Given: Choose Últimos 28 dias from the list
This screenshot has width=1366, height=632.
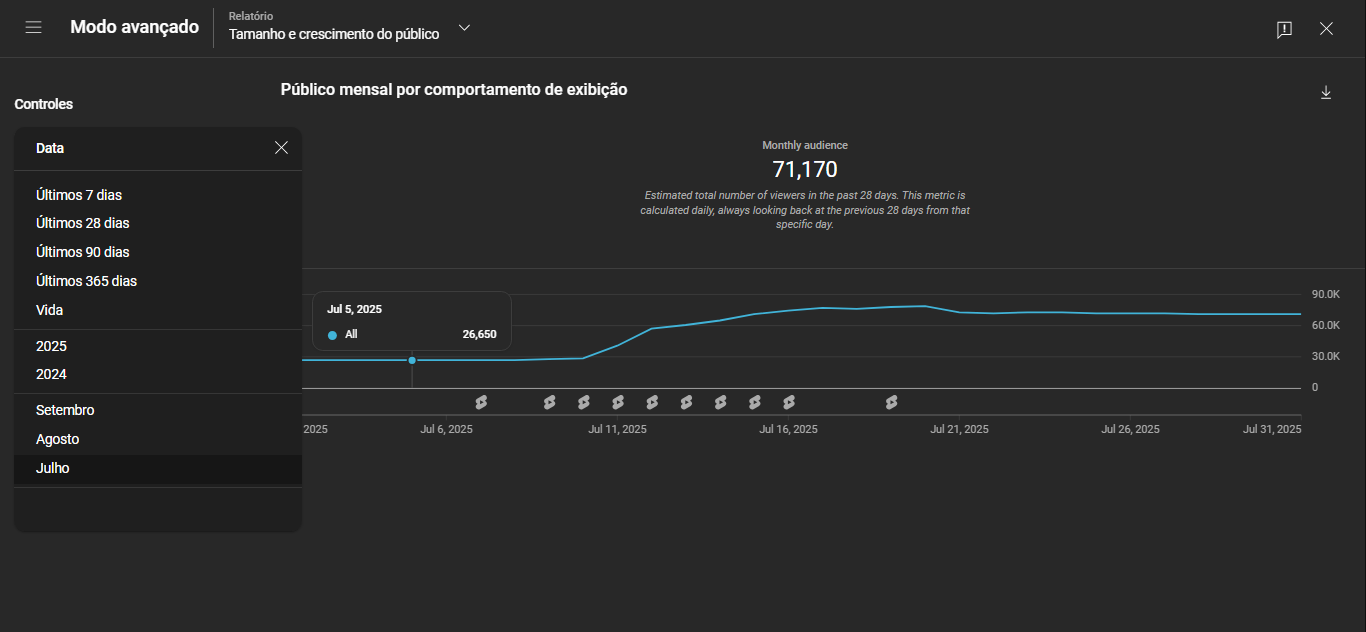Looking at the screenshot, I should [83, 223].
